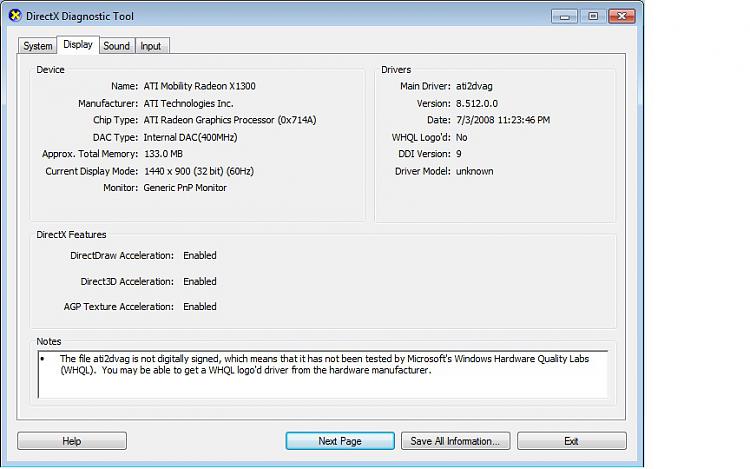Click driver date '7/3/2008 11:23:46 PM'
Image resolution: width=750 pixels, height=469 pixels.
coord(503,120)
